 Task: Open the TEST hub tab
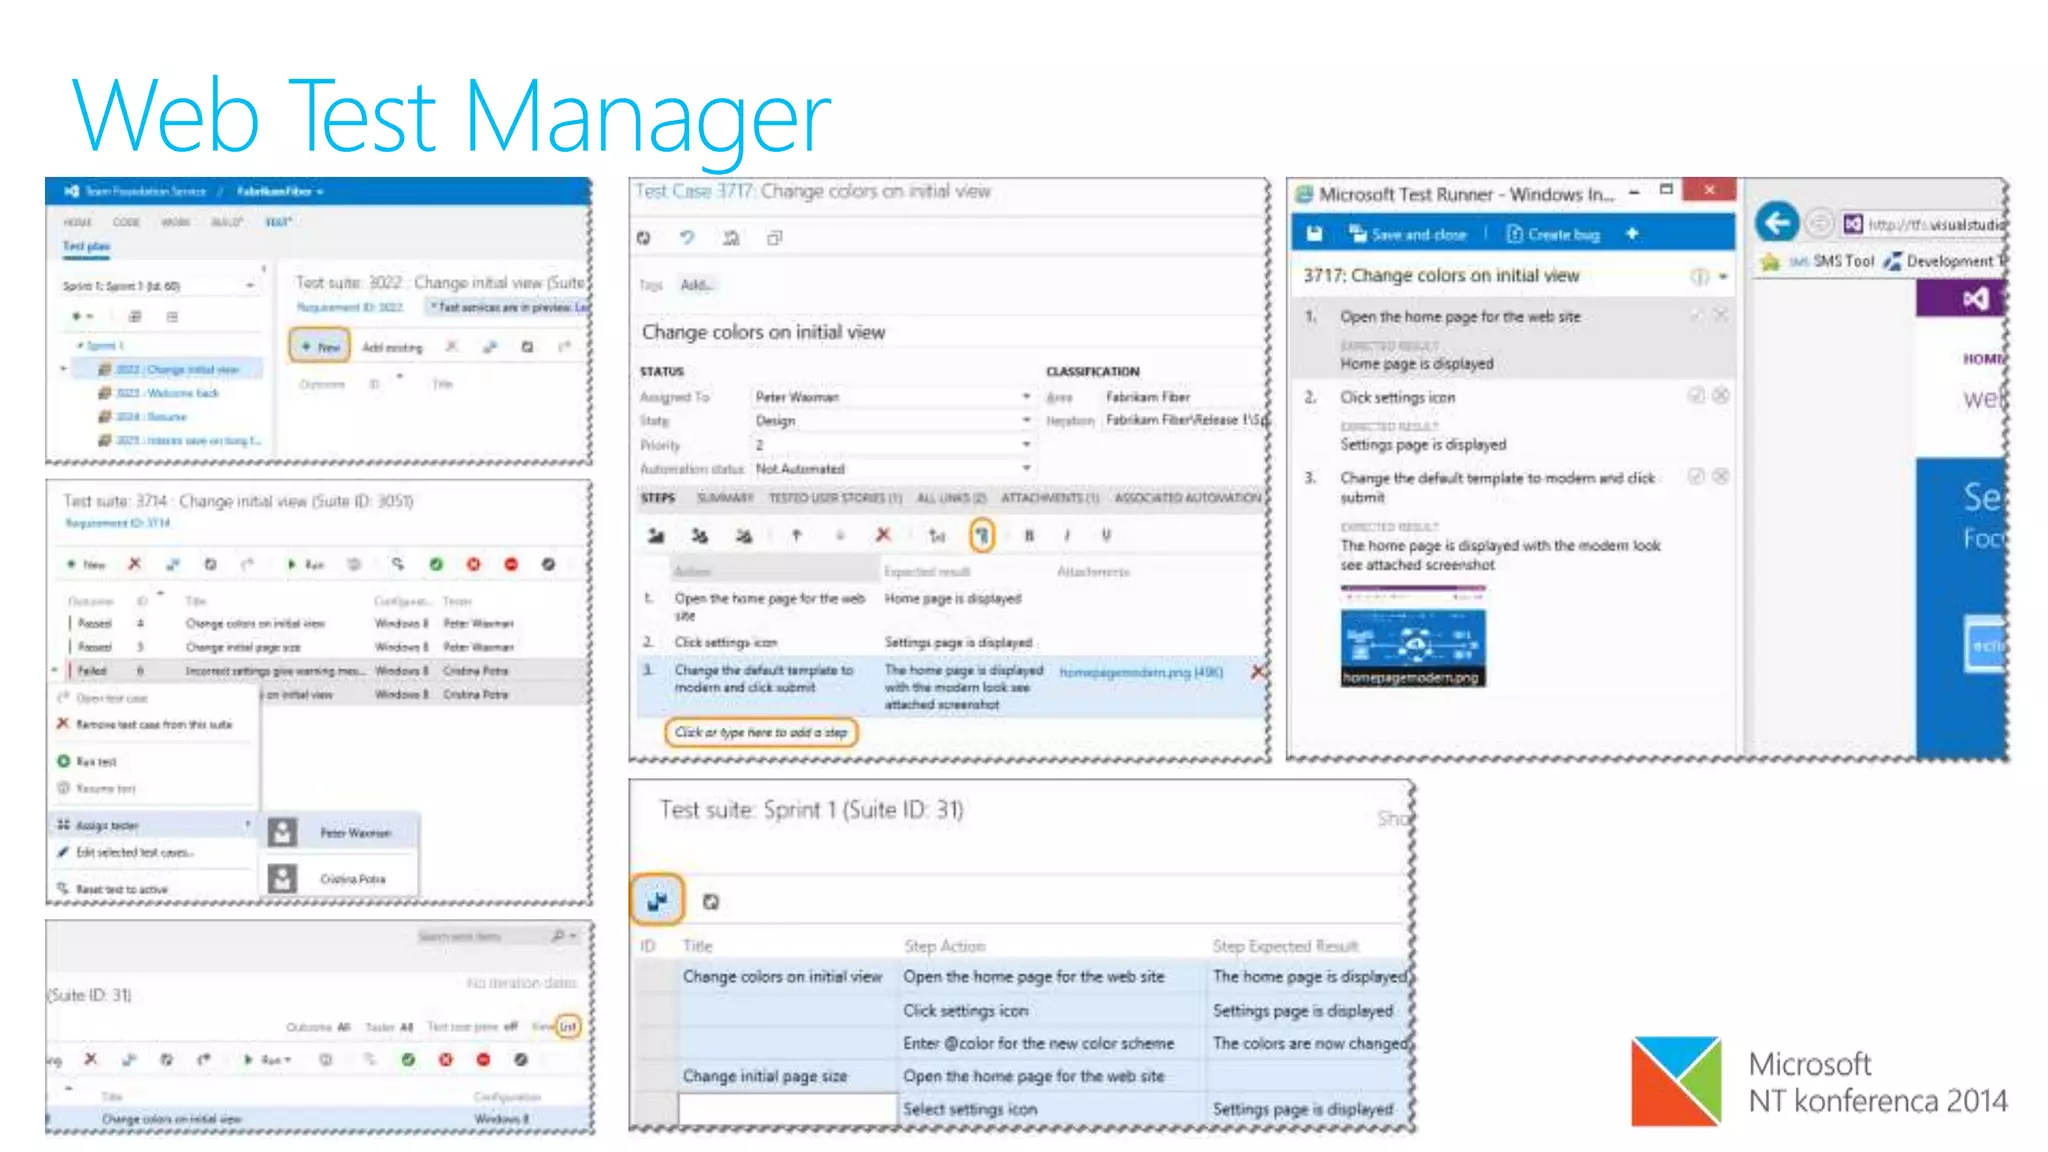point(278,222)
